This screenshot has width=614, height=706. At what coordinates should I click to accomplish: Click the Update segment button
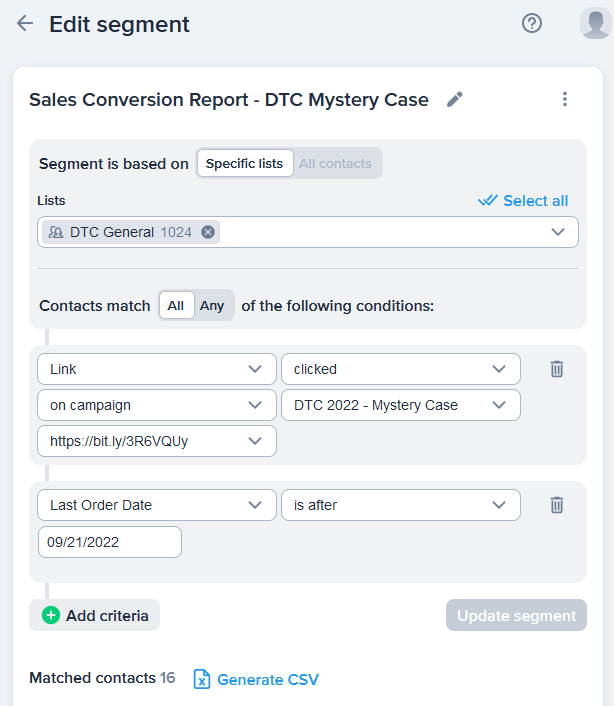click(516, 615)
